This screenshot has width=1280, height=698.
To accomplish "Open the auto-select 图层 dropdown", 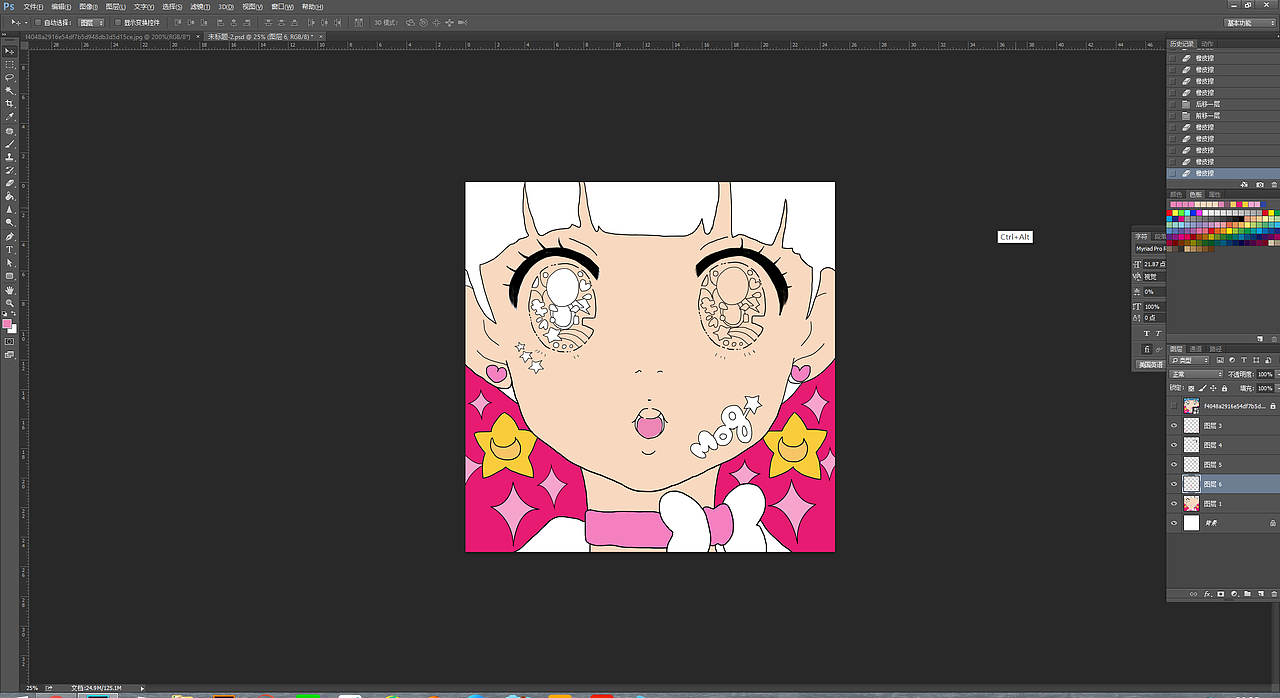I will coord(91,22).
